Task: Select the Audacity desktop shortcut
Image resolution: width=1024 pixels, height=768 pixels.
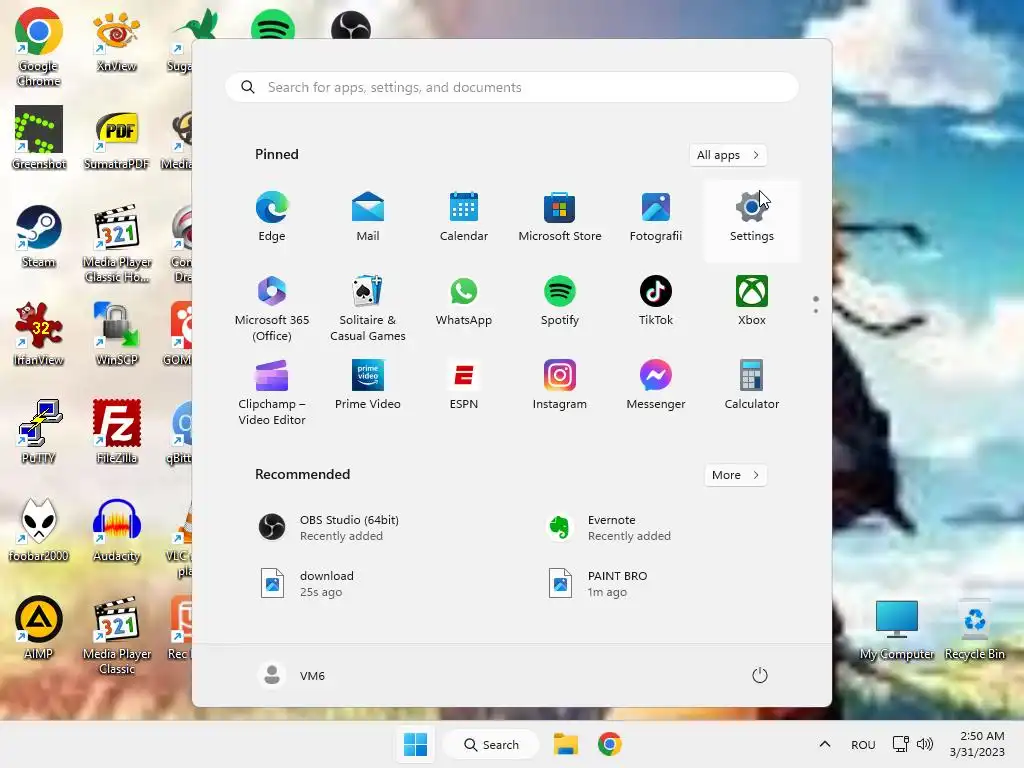Action: 116,530
